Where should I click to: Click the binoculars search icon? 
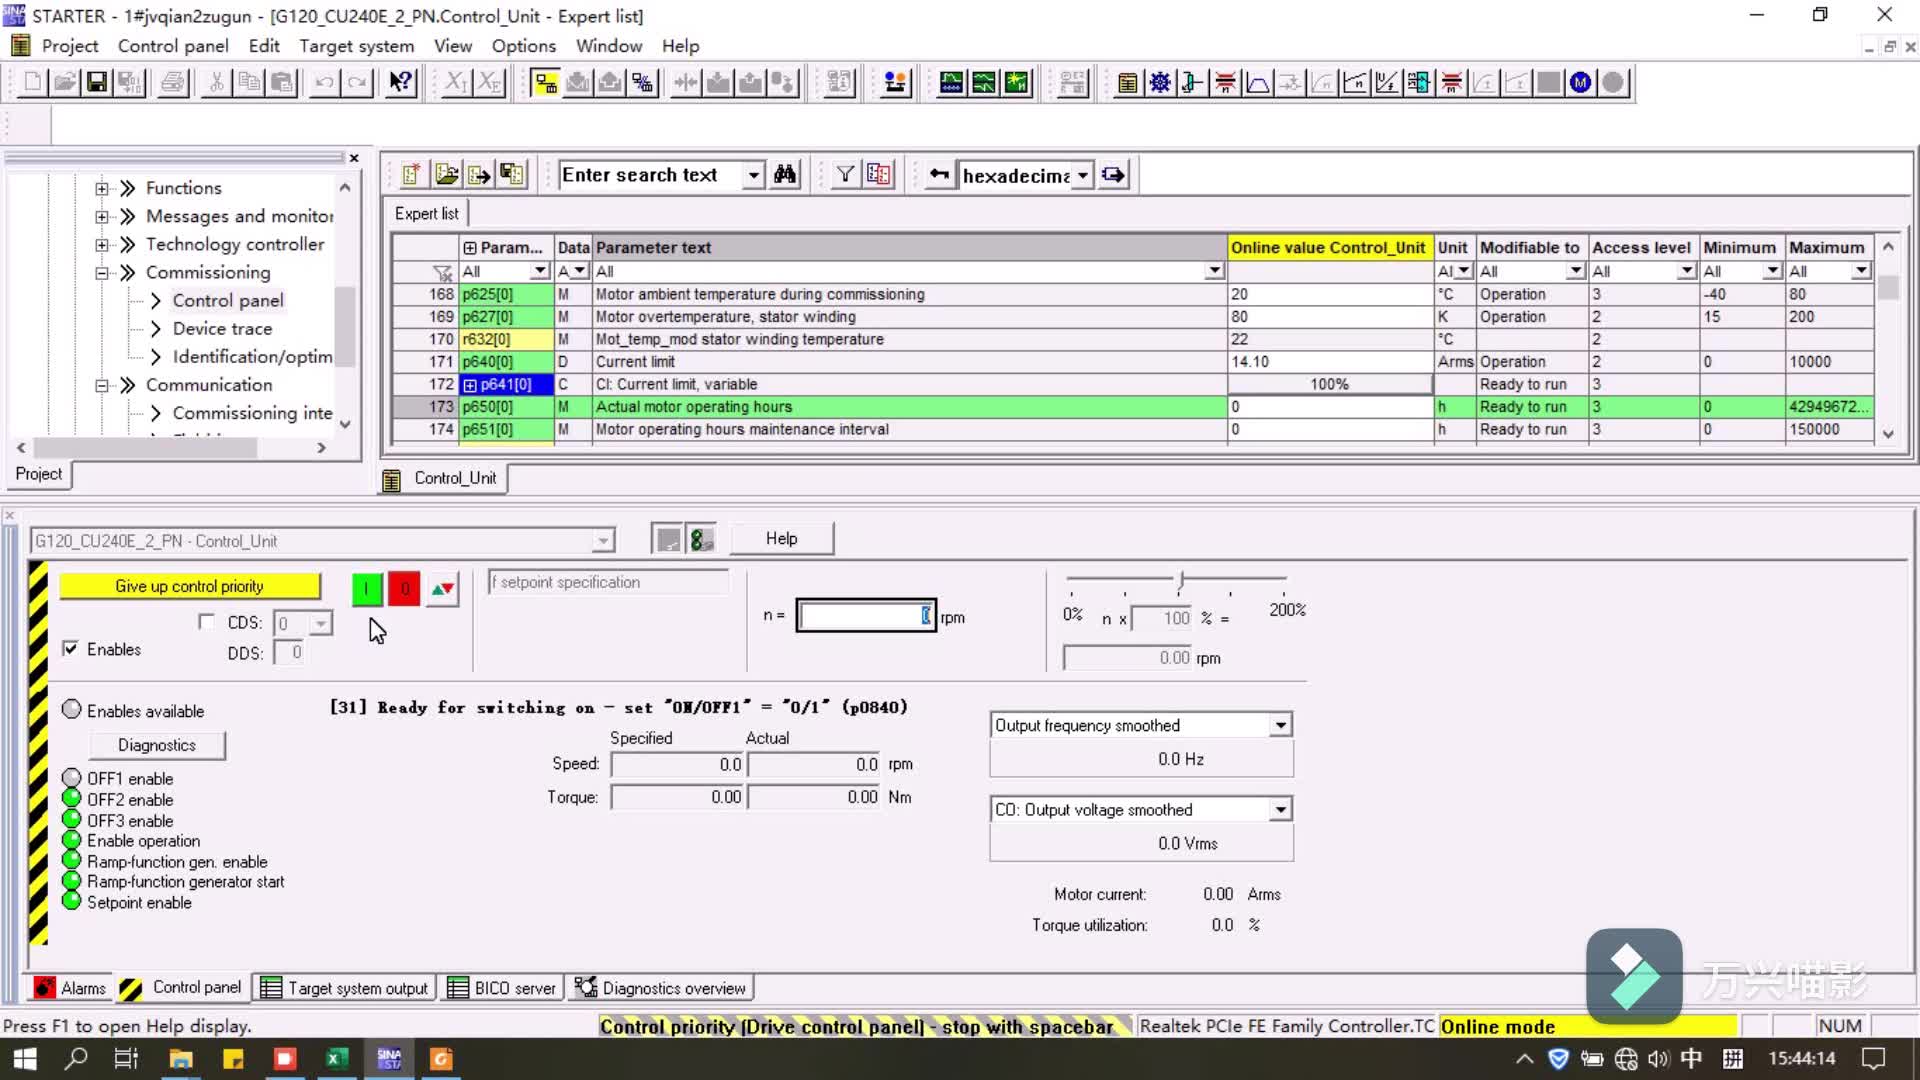pyautogui.click(x=785, y=175)
